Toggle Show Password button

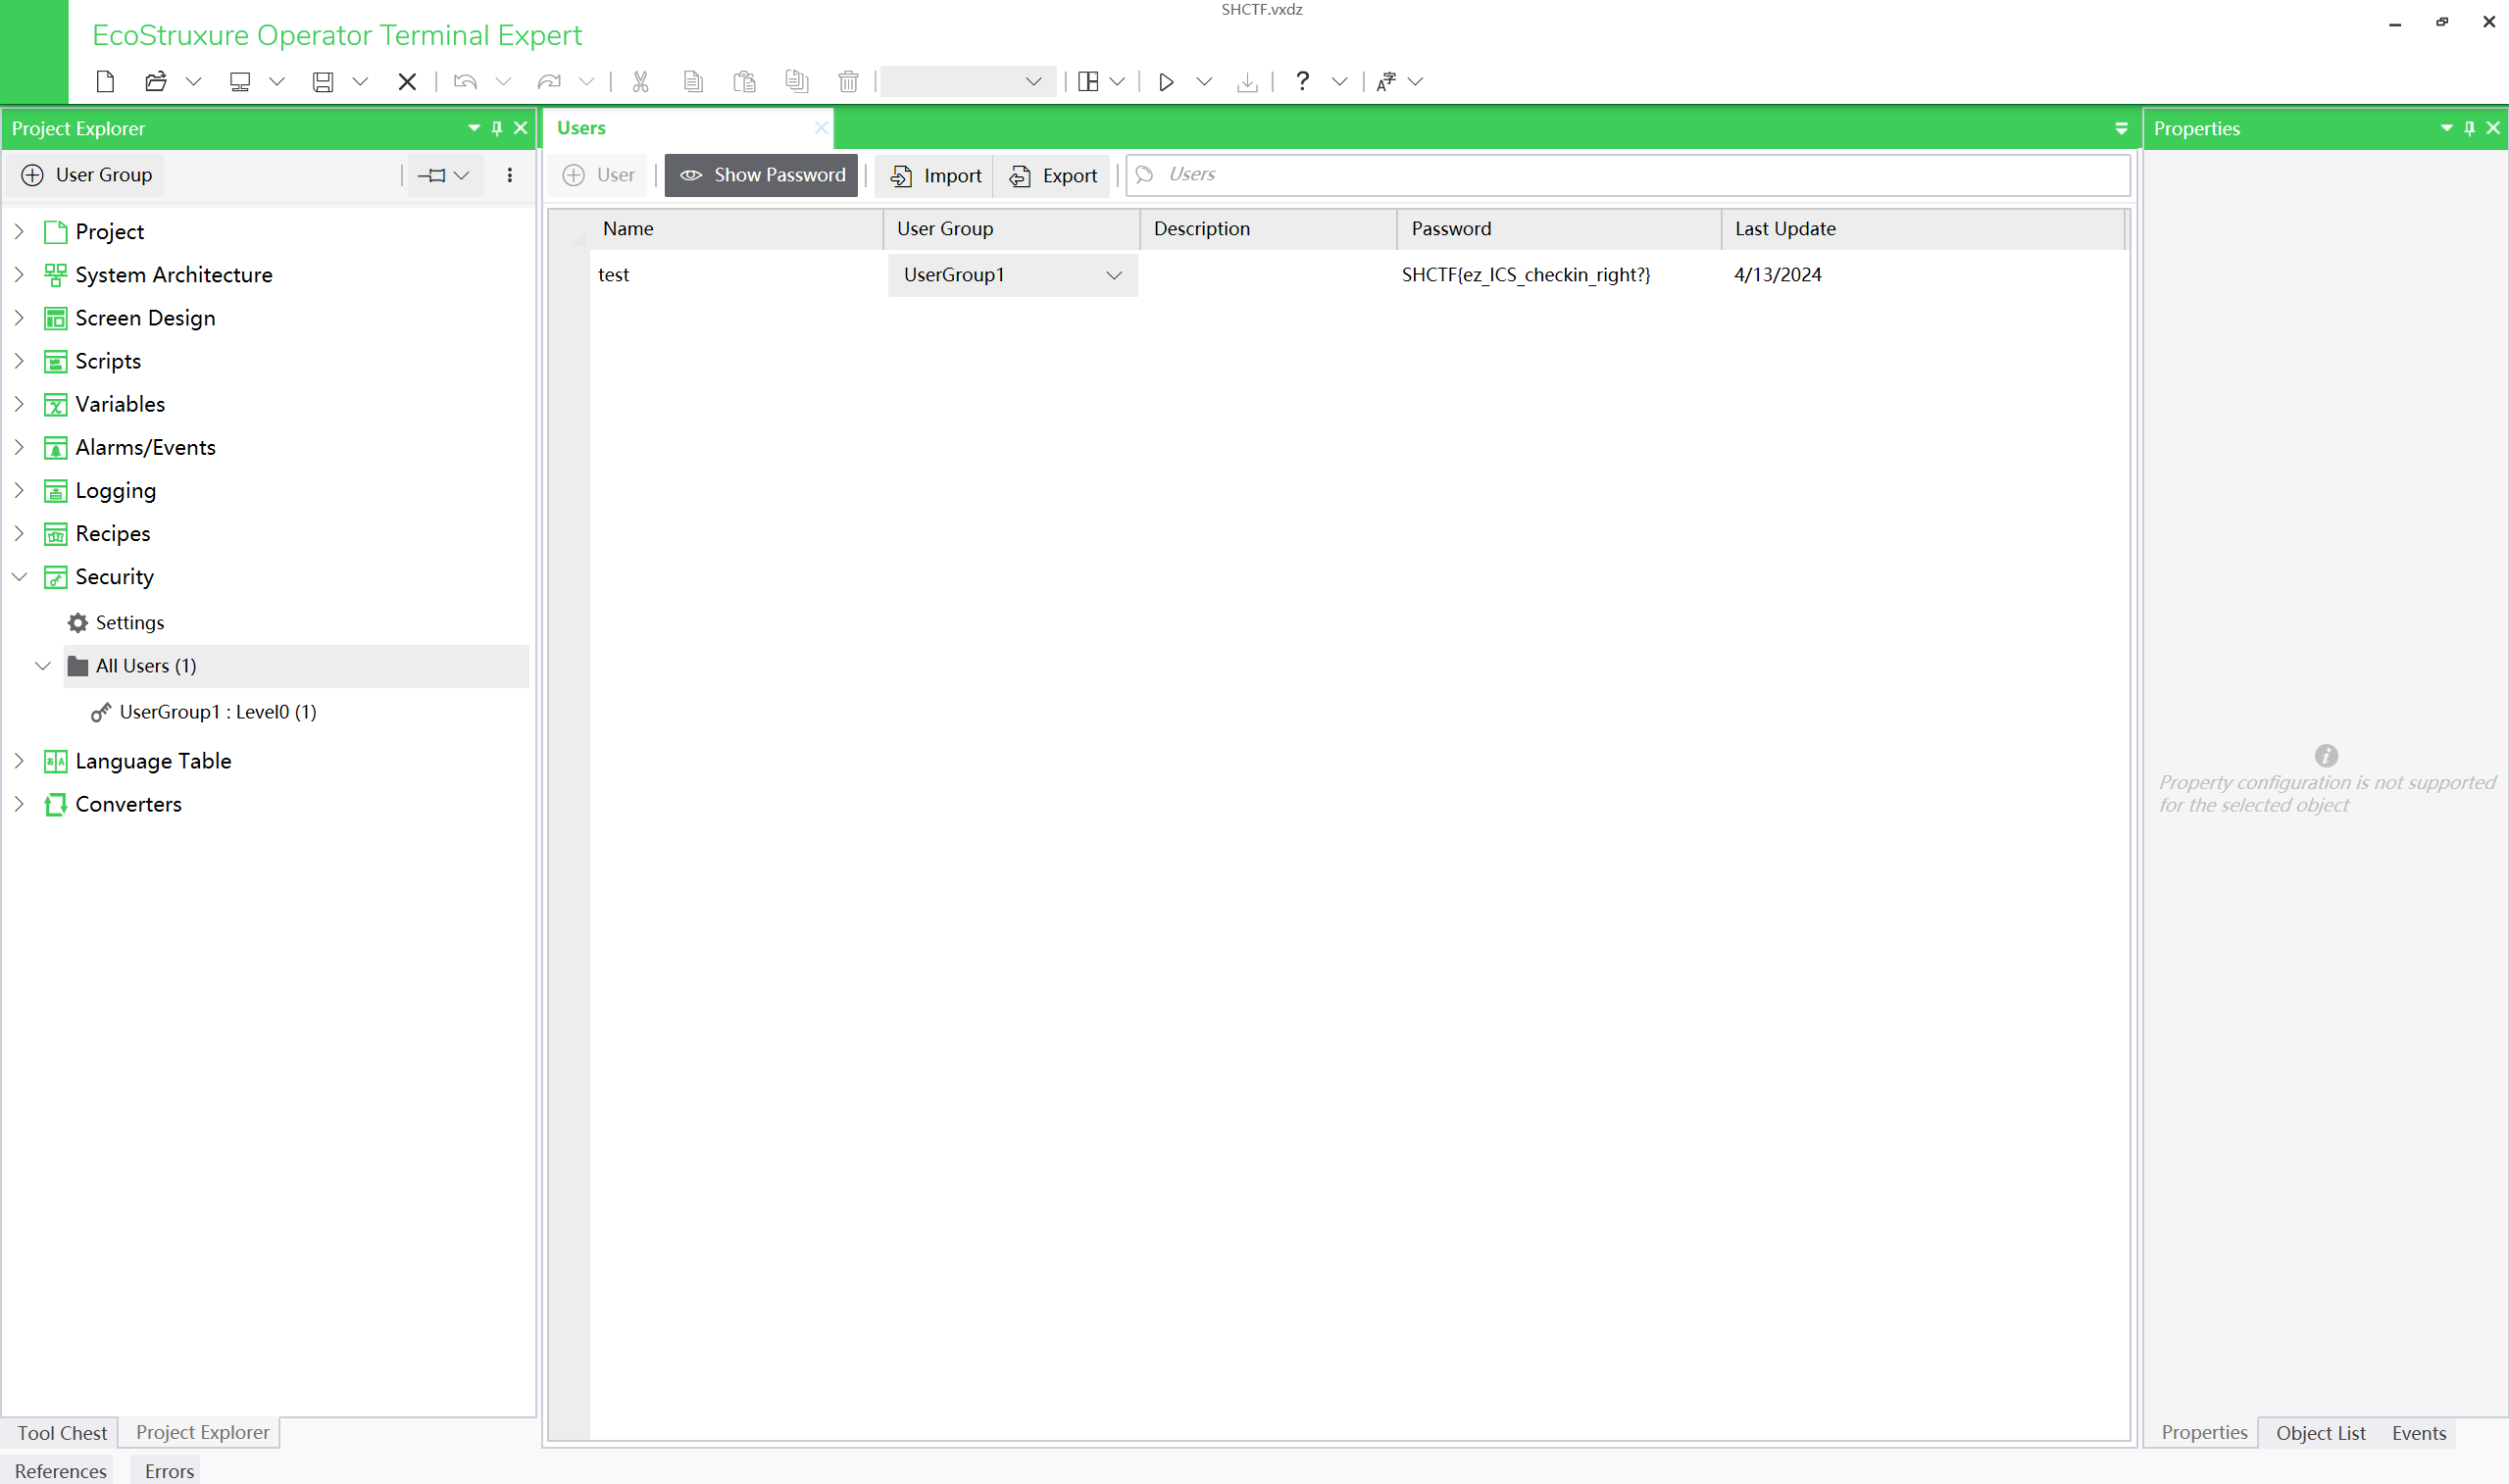(x=761, y=175)
